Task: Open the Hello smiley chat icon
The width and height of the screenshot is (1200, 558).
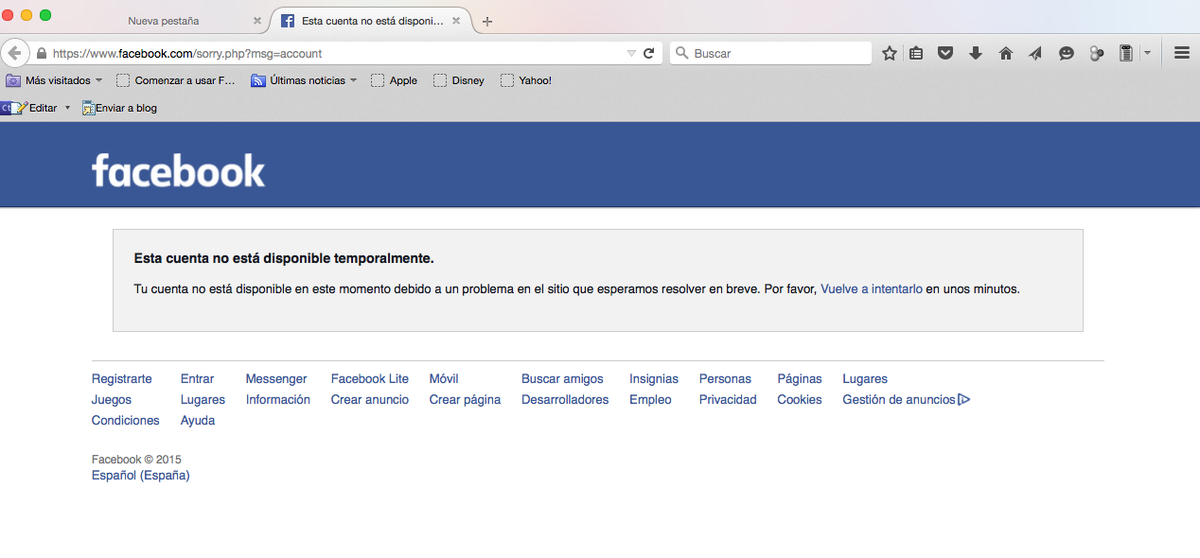Action: [x=1066, y=53]
